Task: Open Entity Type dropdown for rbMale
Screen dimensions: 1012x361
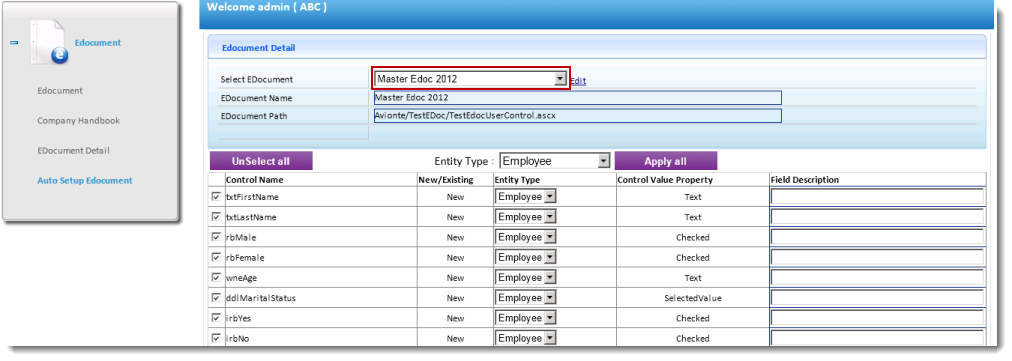Action: 525,237
